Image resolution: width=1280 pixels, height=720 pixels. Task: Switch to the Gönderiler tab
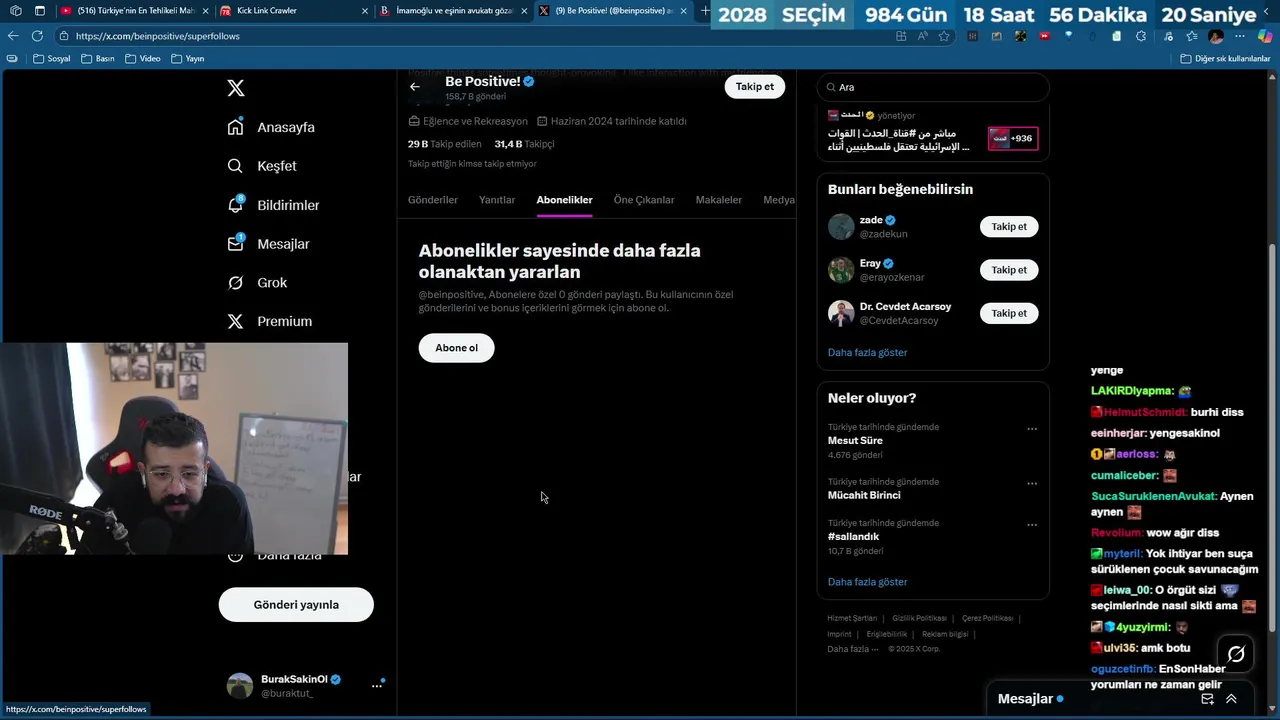[433, 200]
